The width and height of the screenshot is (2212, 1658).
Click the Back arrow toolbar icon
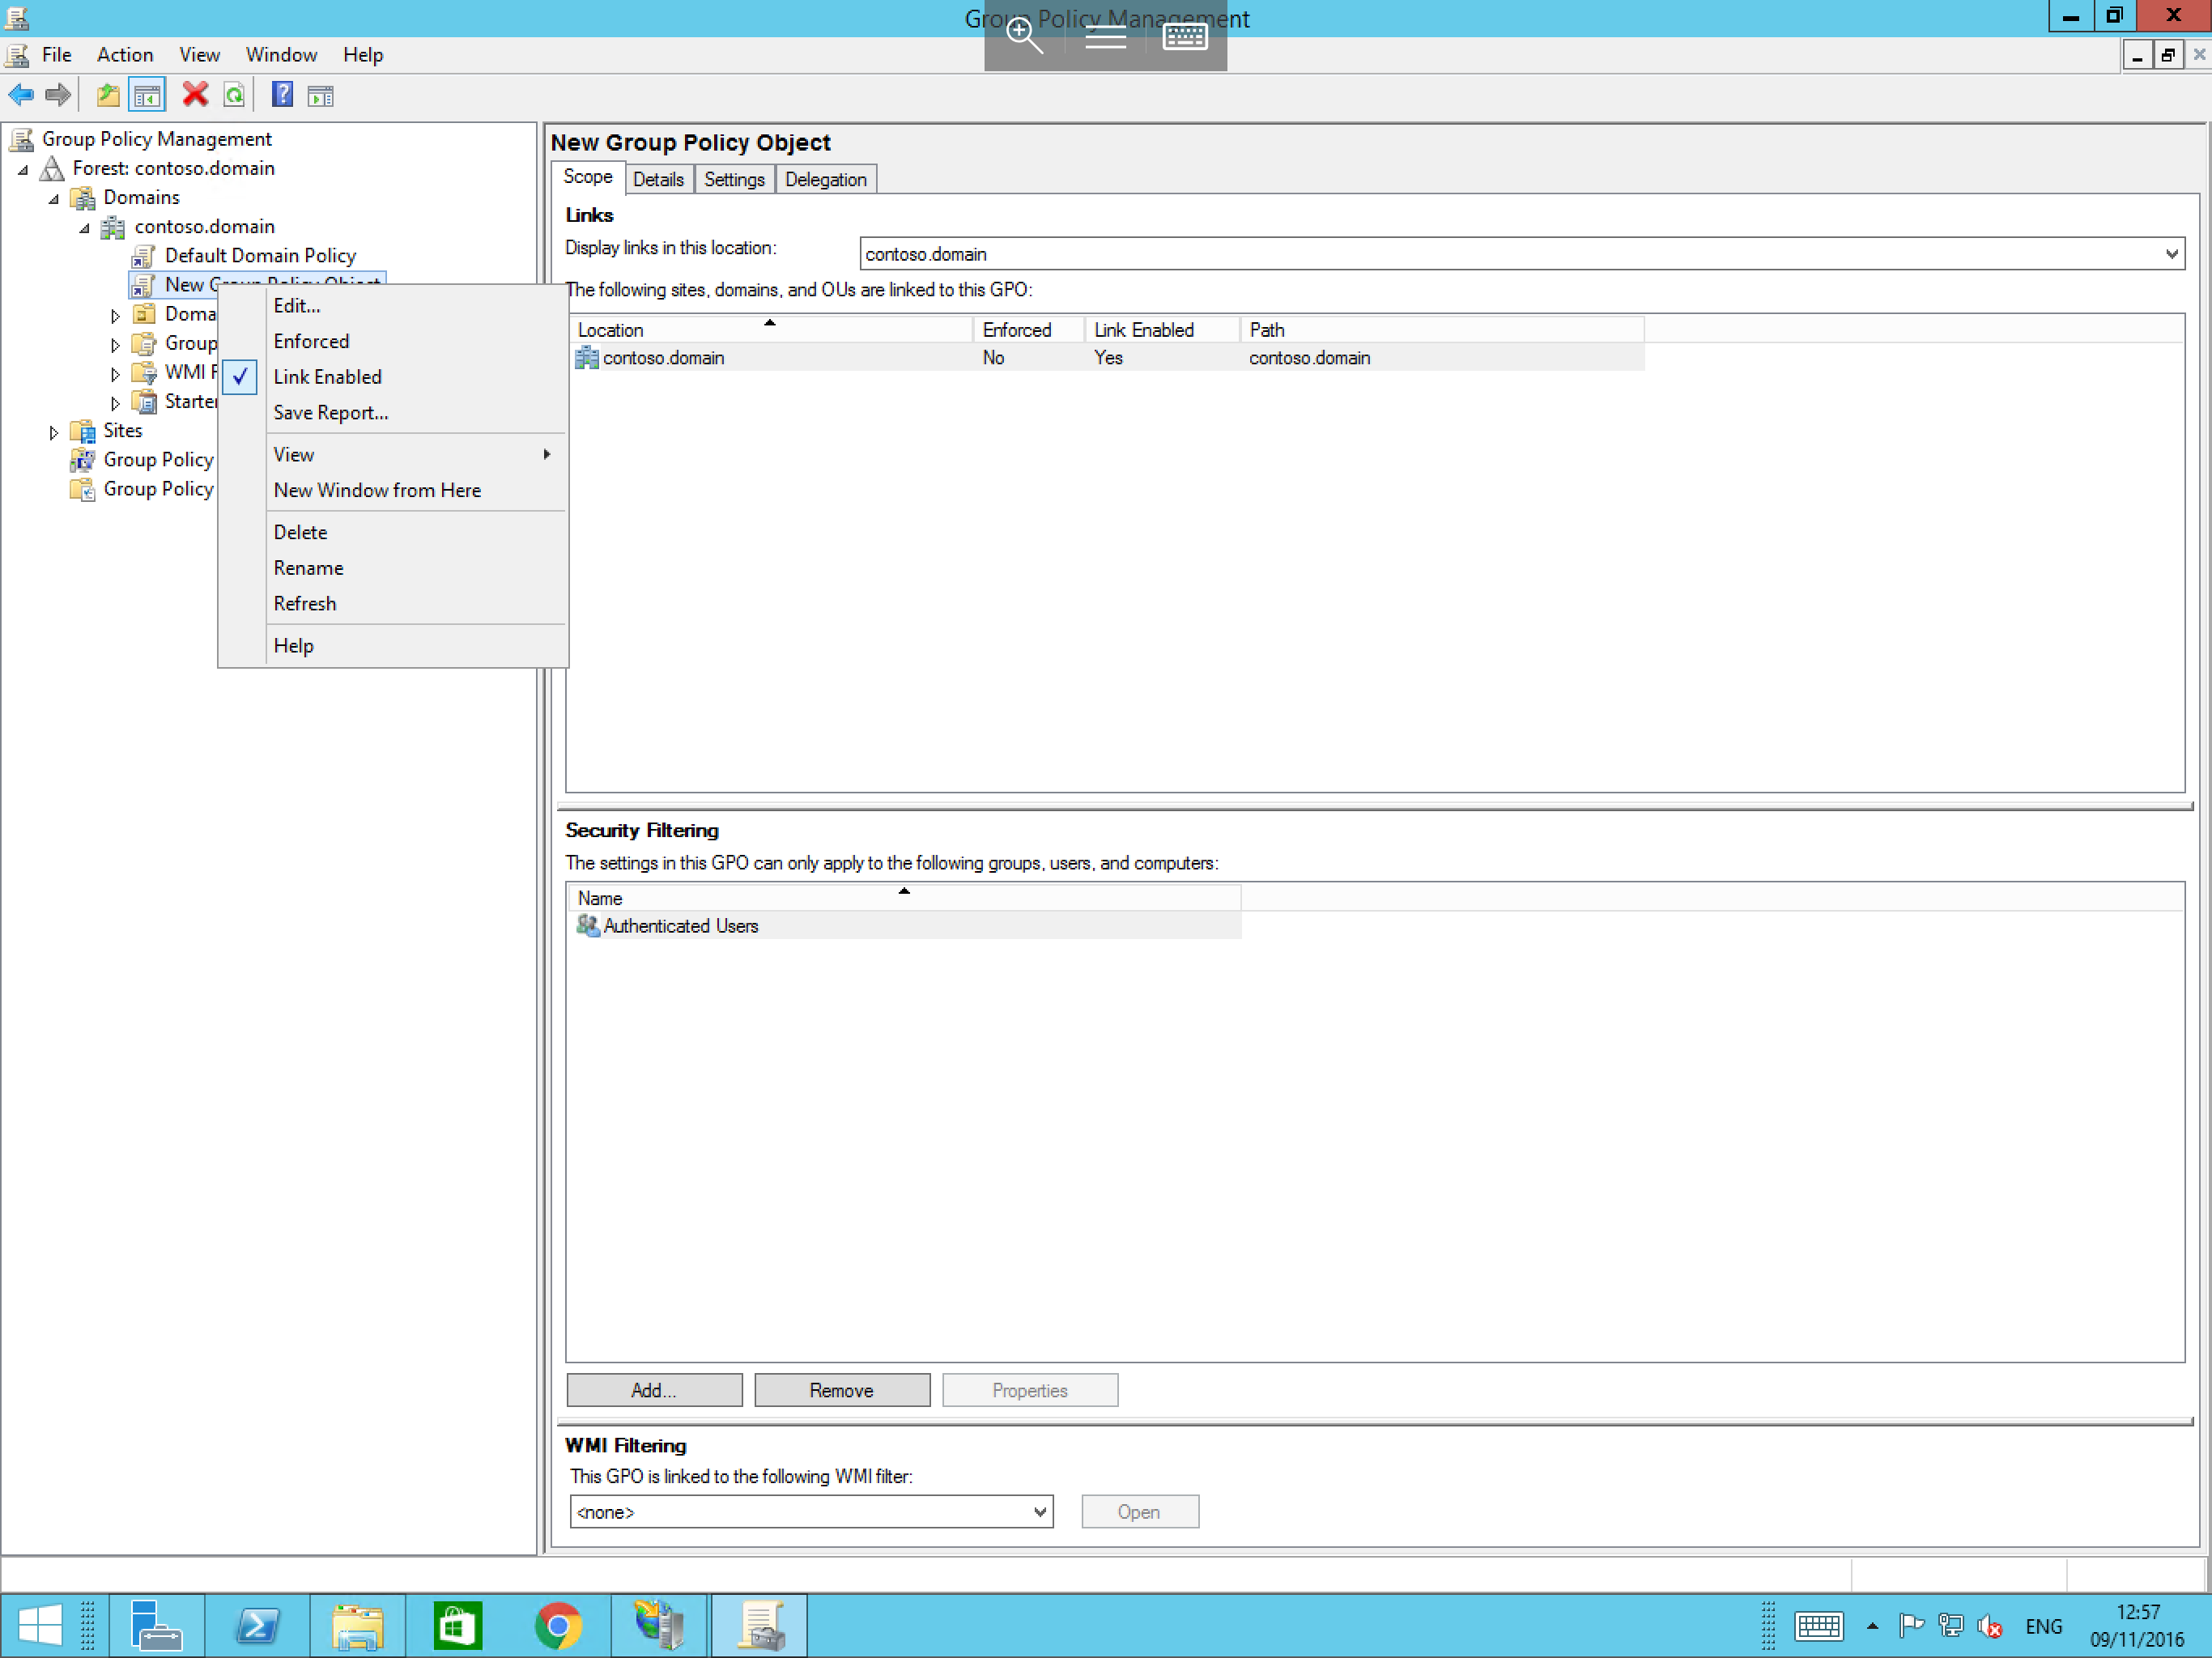pyautogui.click(x=21, y=95)
